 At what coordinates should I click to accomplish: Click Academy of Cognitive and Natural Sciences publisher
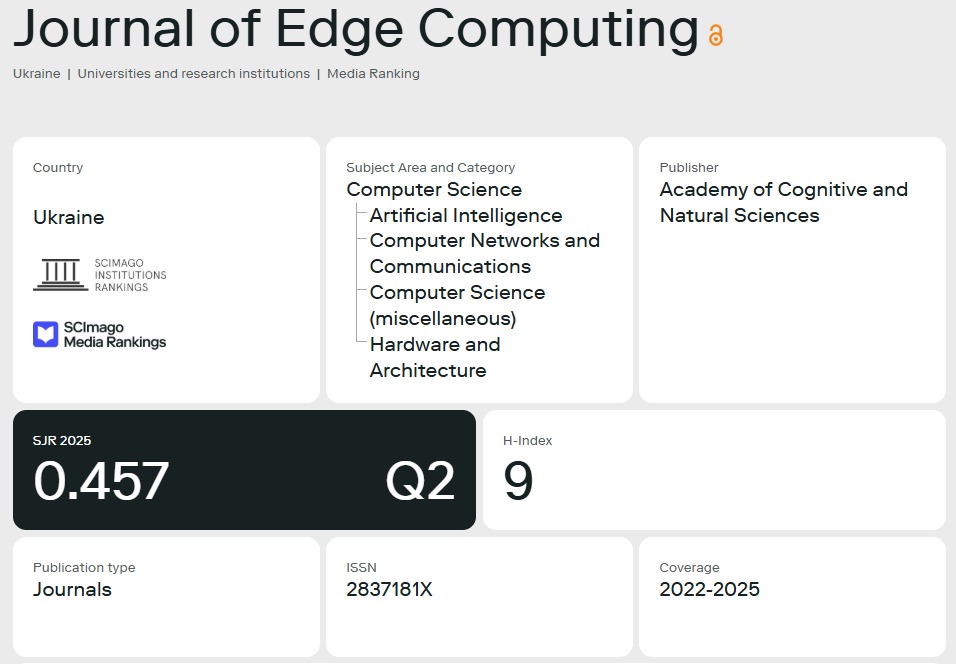tap(783, 202)
